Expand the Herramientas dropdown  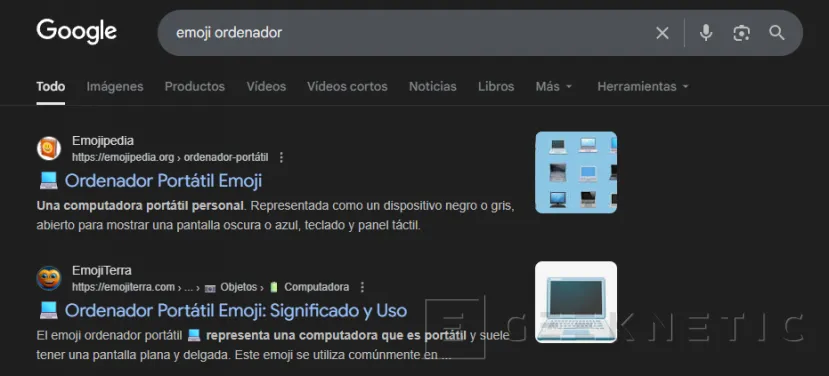click(643, 87)
